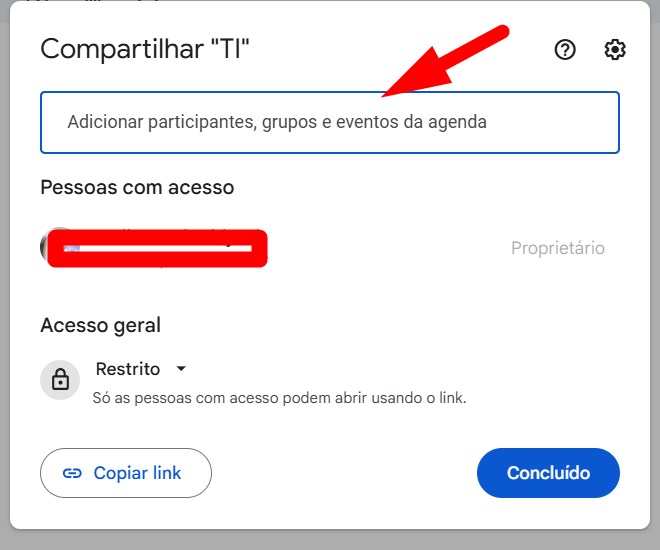The image size is (660, 550).
Task: Click the red arrow annotation
Action: [x=450, y=62]
